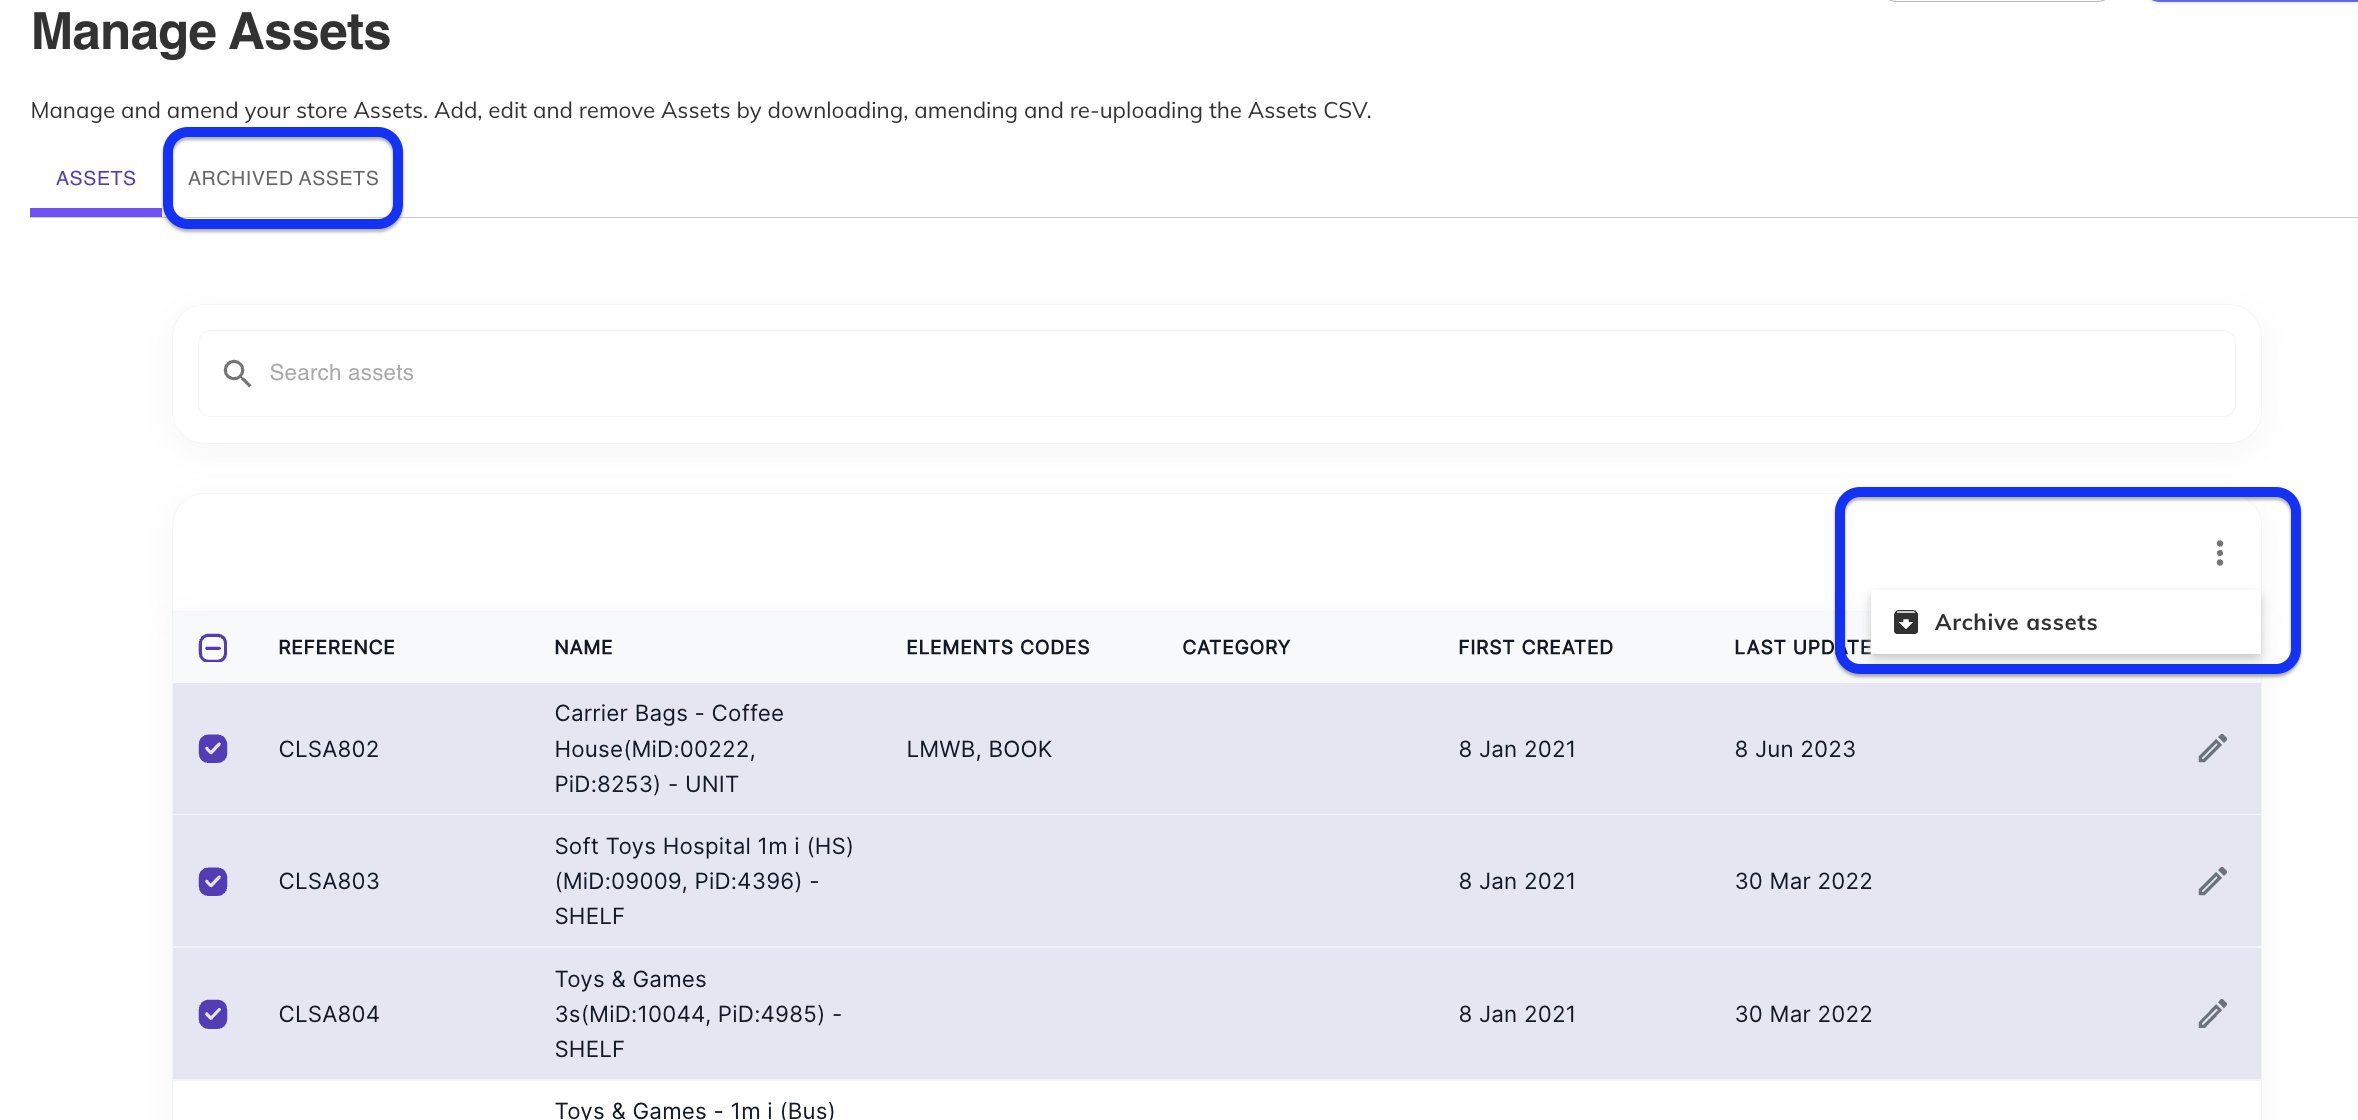Toggle the select-all header checkbox
The height and width of the screenshot is (1120, 2358).
pyautogui.click(x=213, y=647)
